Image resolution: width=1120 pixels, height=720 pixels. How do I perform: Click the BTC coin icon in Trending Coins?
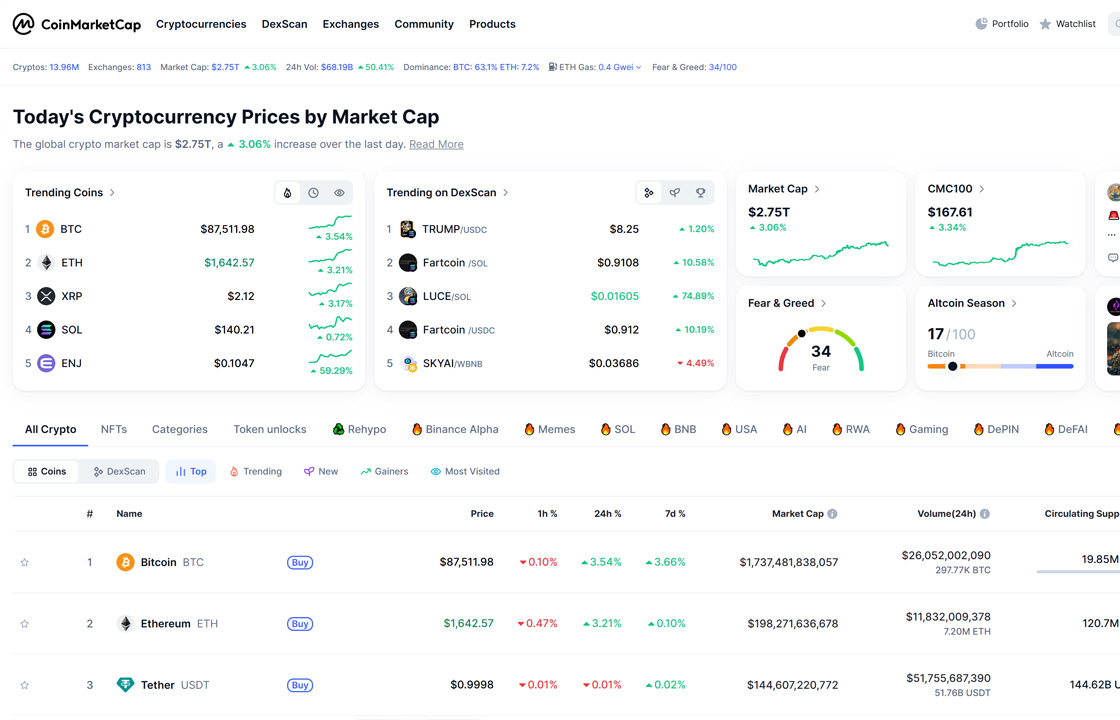[x=46, y=229]
